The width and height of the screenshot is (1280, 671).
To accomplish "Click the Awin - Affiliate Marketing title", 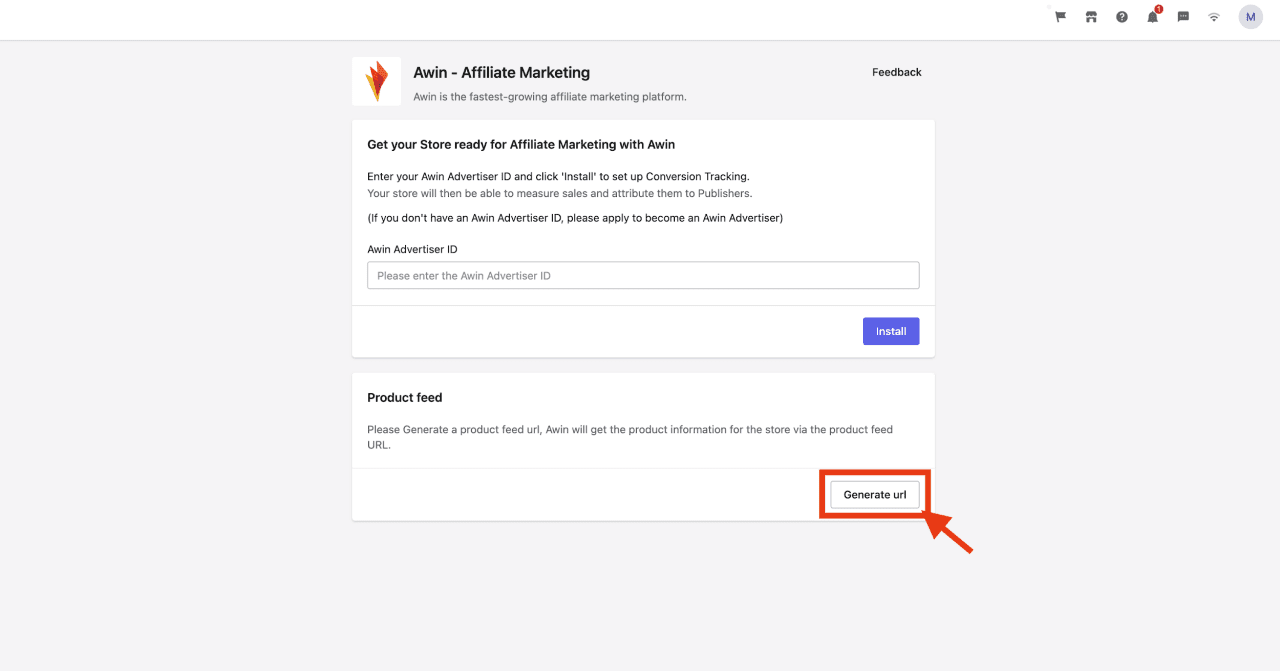I will pyautogui.click(x=502, y=72).
